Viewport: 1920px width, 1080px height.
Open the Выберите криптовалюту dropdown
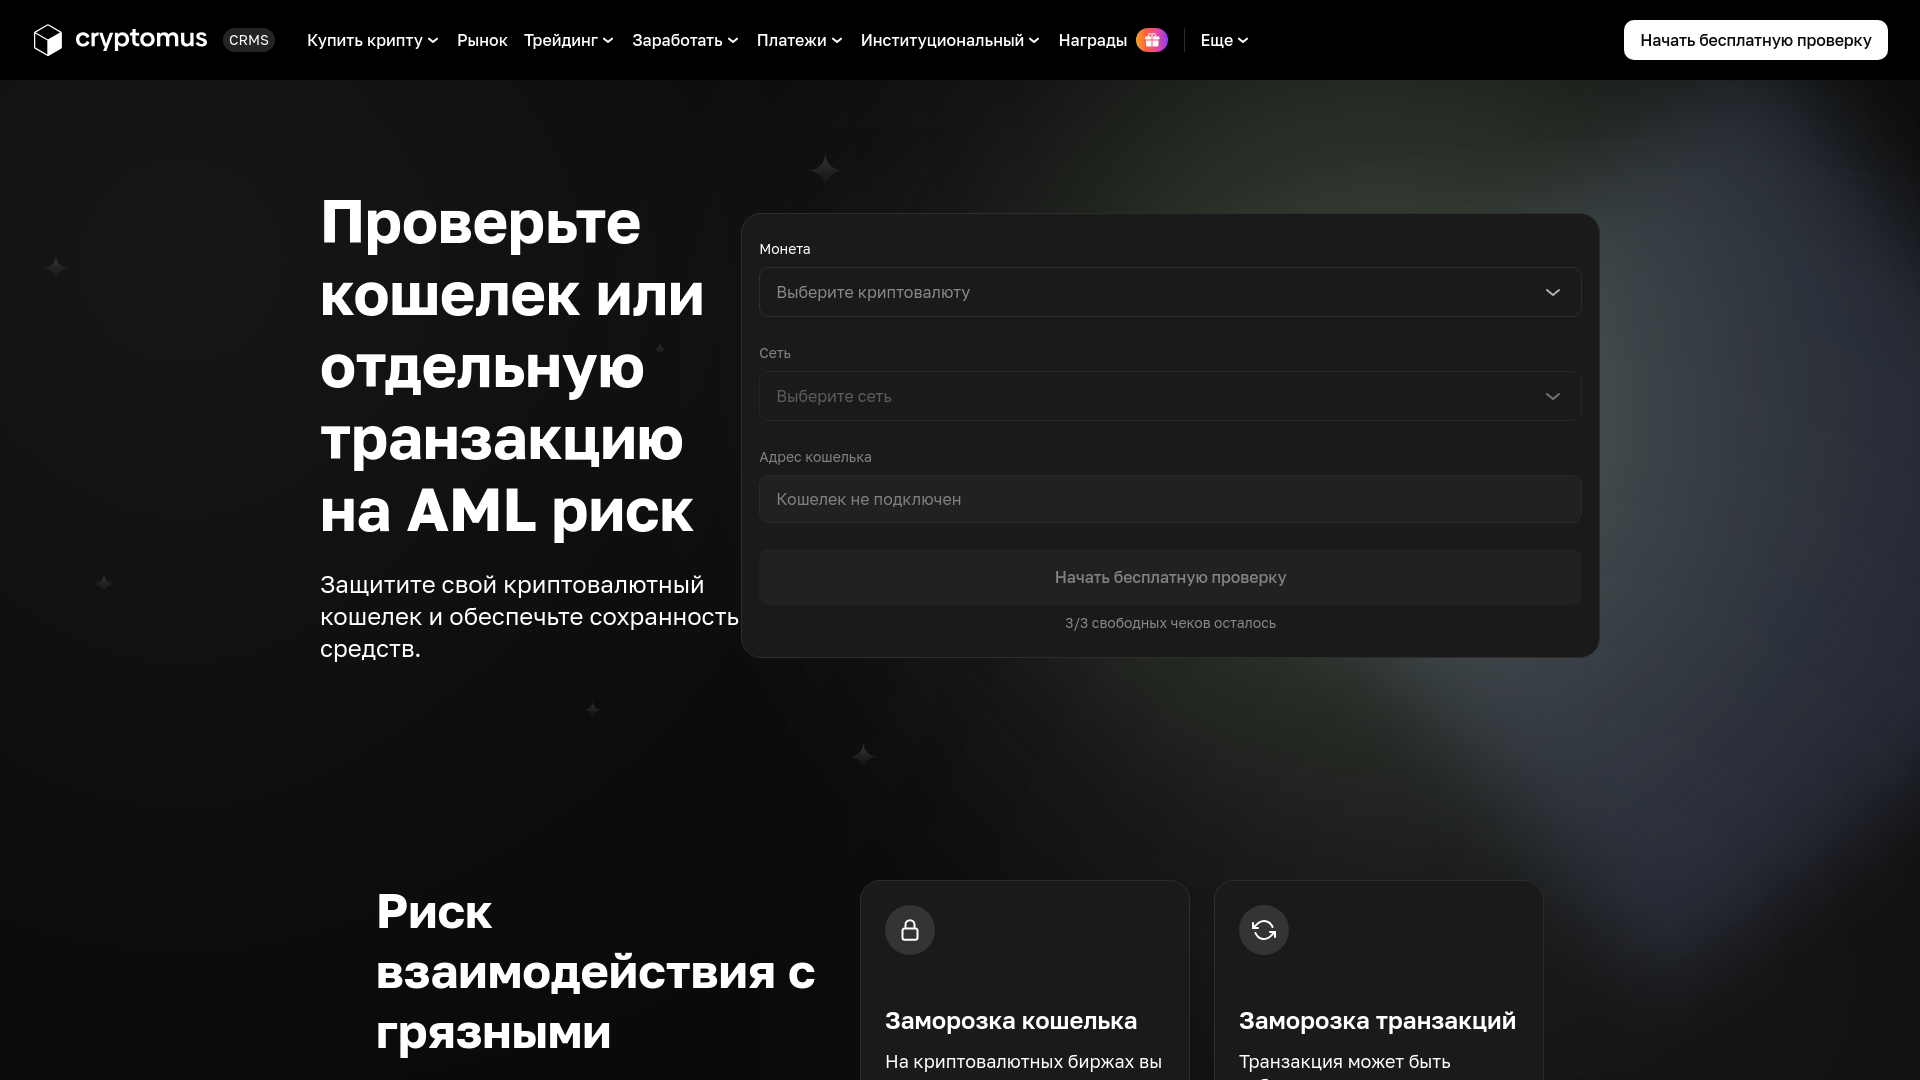pyautogui.click(x=1170, y=292)
